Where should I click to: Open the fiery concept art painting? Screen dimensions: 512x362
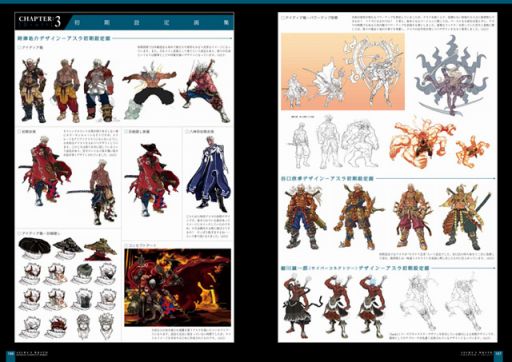(177, 287)
